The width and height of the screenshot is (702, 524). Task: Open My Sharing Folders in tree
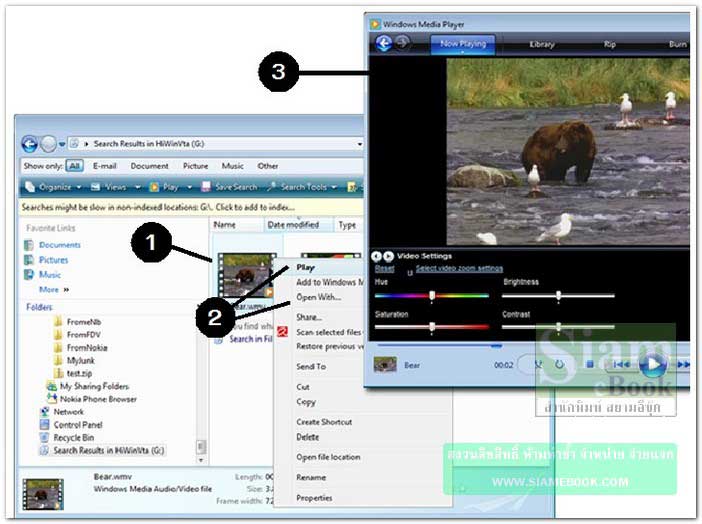94,386
